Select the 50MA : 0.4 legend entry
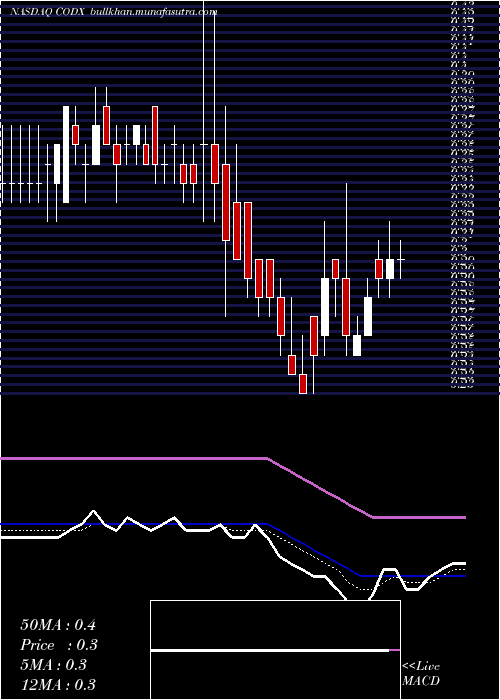 [x=58, y=625]
